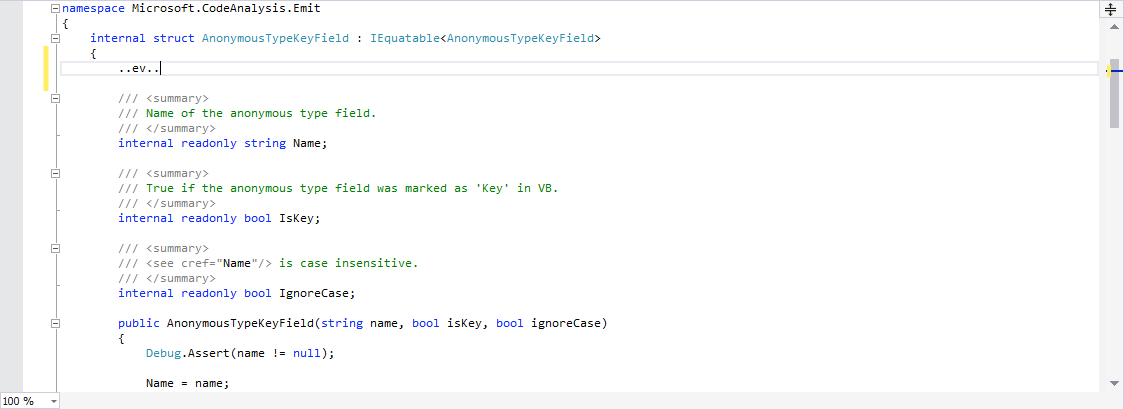Viewport: 1124px width, 409px height.
Task: Click the comment 'Name of the anonymous type field.'
Action: pos(261,113)
